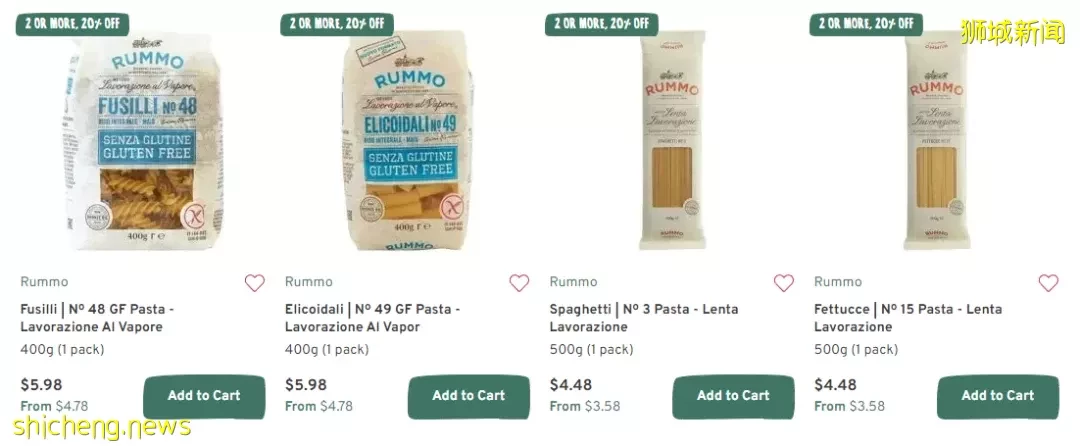
Task: Open the Spaghetti No 3 product image
Action: coord(672,141)
